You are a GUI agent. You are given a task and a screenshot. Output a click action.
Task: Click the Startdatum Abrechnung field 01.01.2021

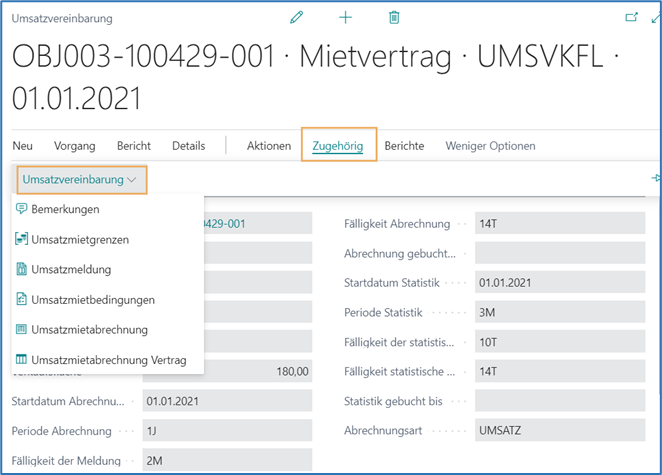click(x=227, y=401)
